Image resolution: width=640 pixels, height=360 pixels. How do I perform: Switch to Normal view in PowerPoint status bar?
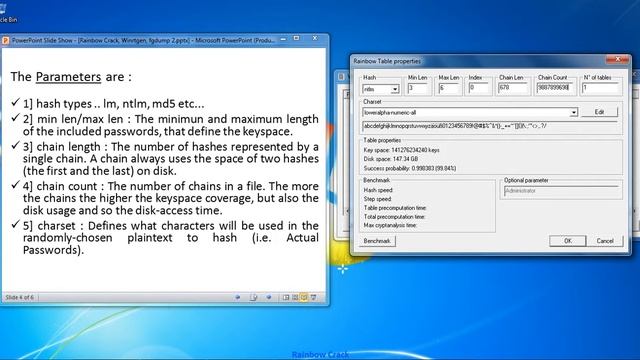(x=286, y=297)
